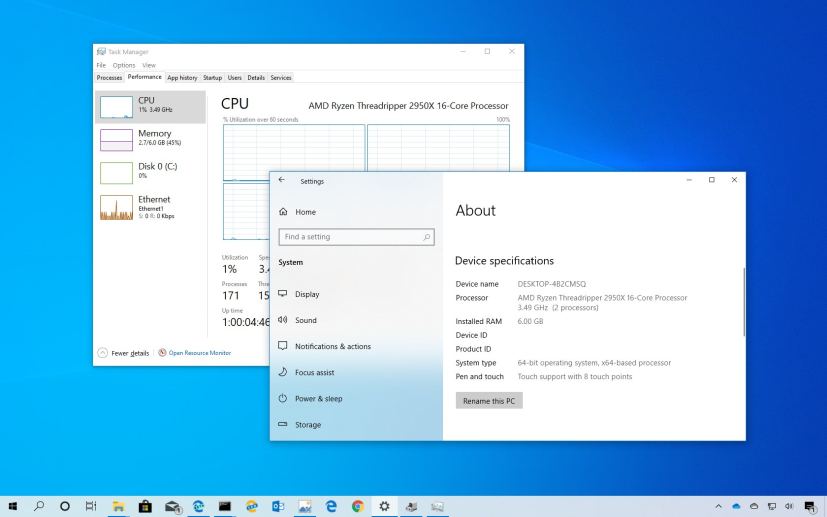Open File Explorer from taskbar
Image resolution: width=827 pixels, height=517 pixels.
click(118, 506)
